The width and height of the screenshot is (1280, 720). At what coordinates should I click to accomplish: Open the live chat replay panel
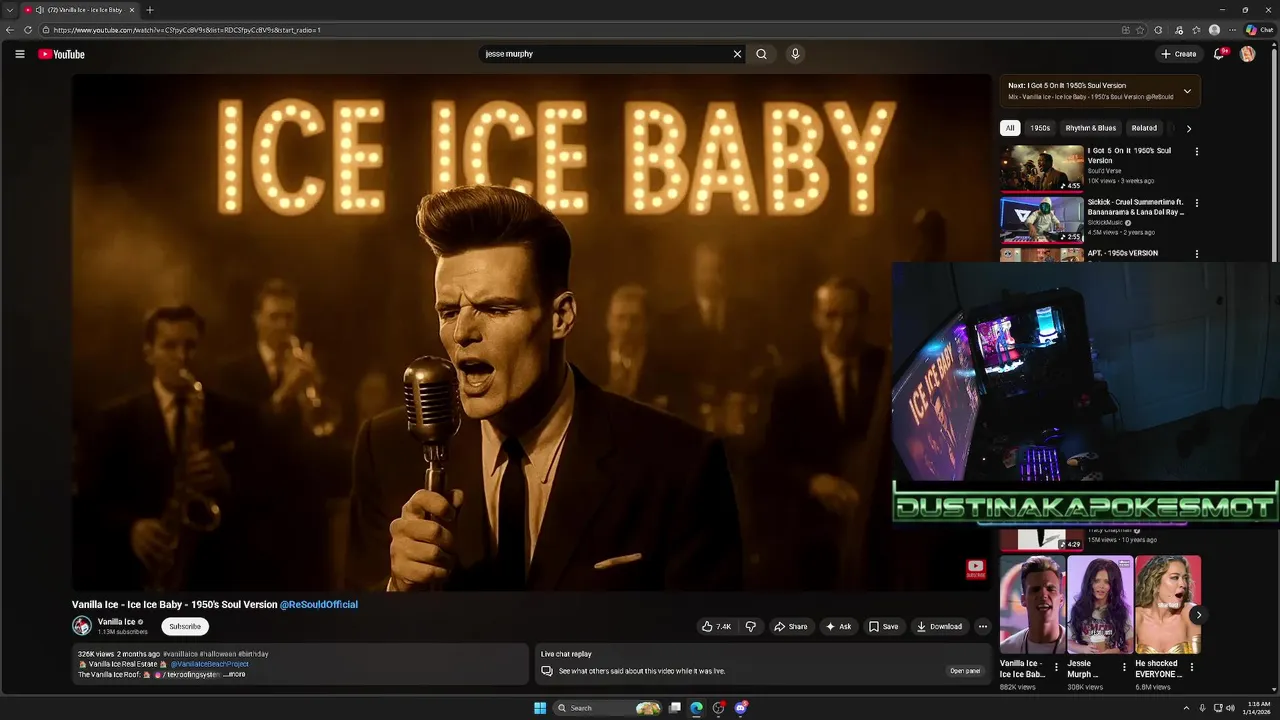tap(965, 671)
